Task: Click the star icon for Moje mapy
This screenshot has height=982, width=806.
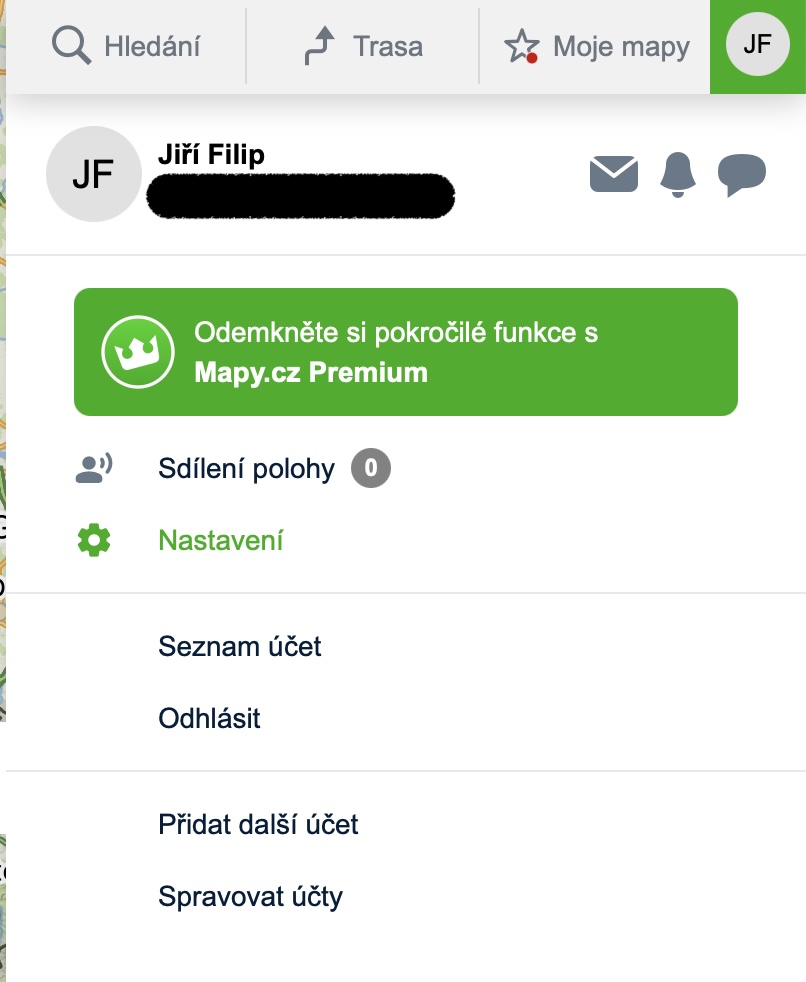Action: (521, 46)
